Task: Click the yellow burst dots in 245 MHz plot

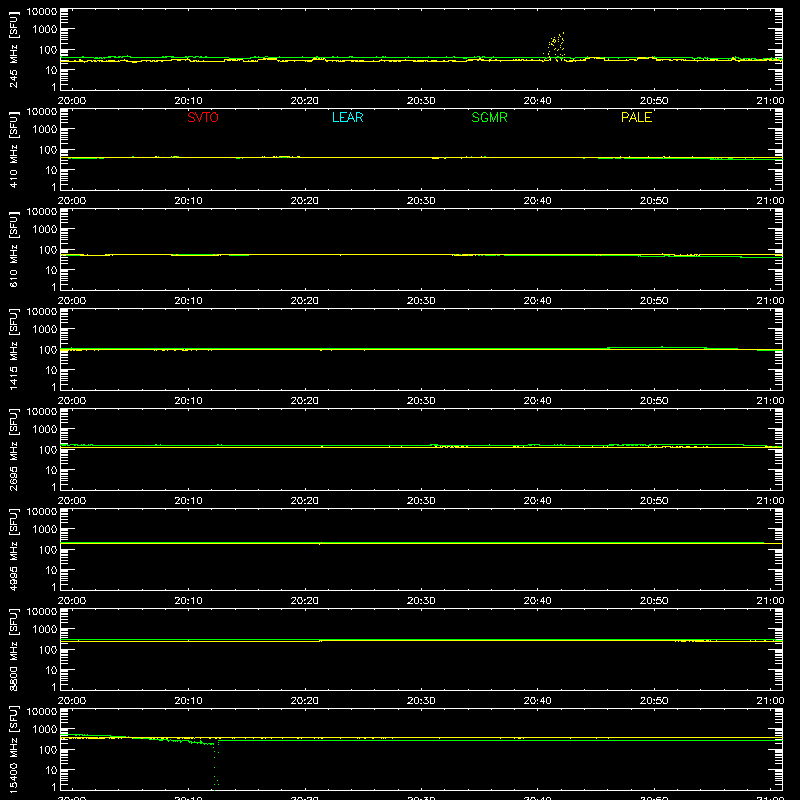Action: pyautogui.click(x=555, y=46)
